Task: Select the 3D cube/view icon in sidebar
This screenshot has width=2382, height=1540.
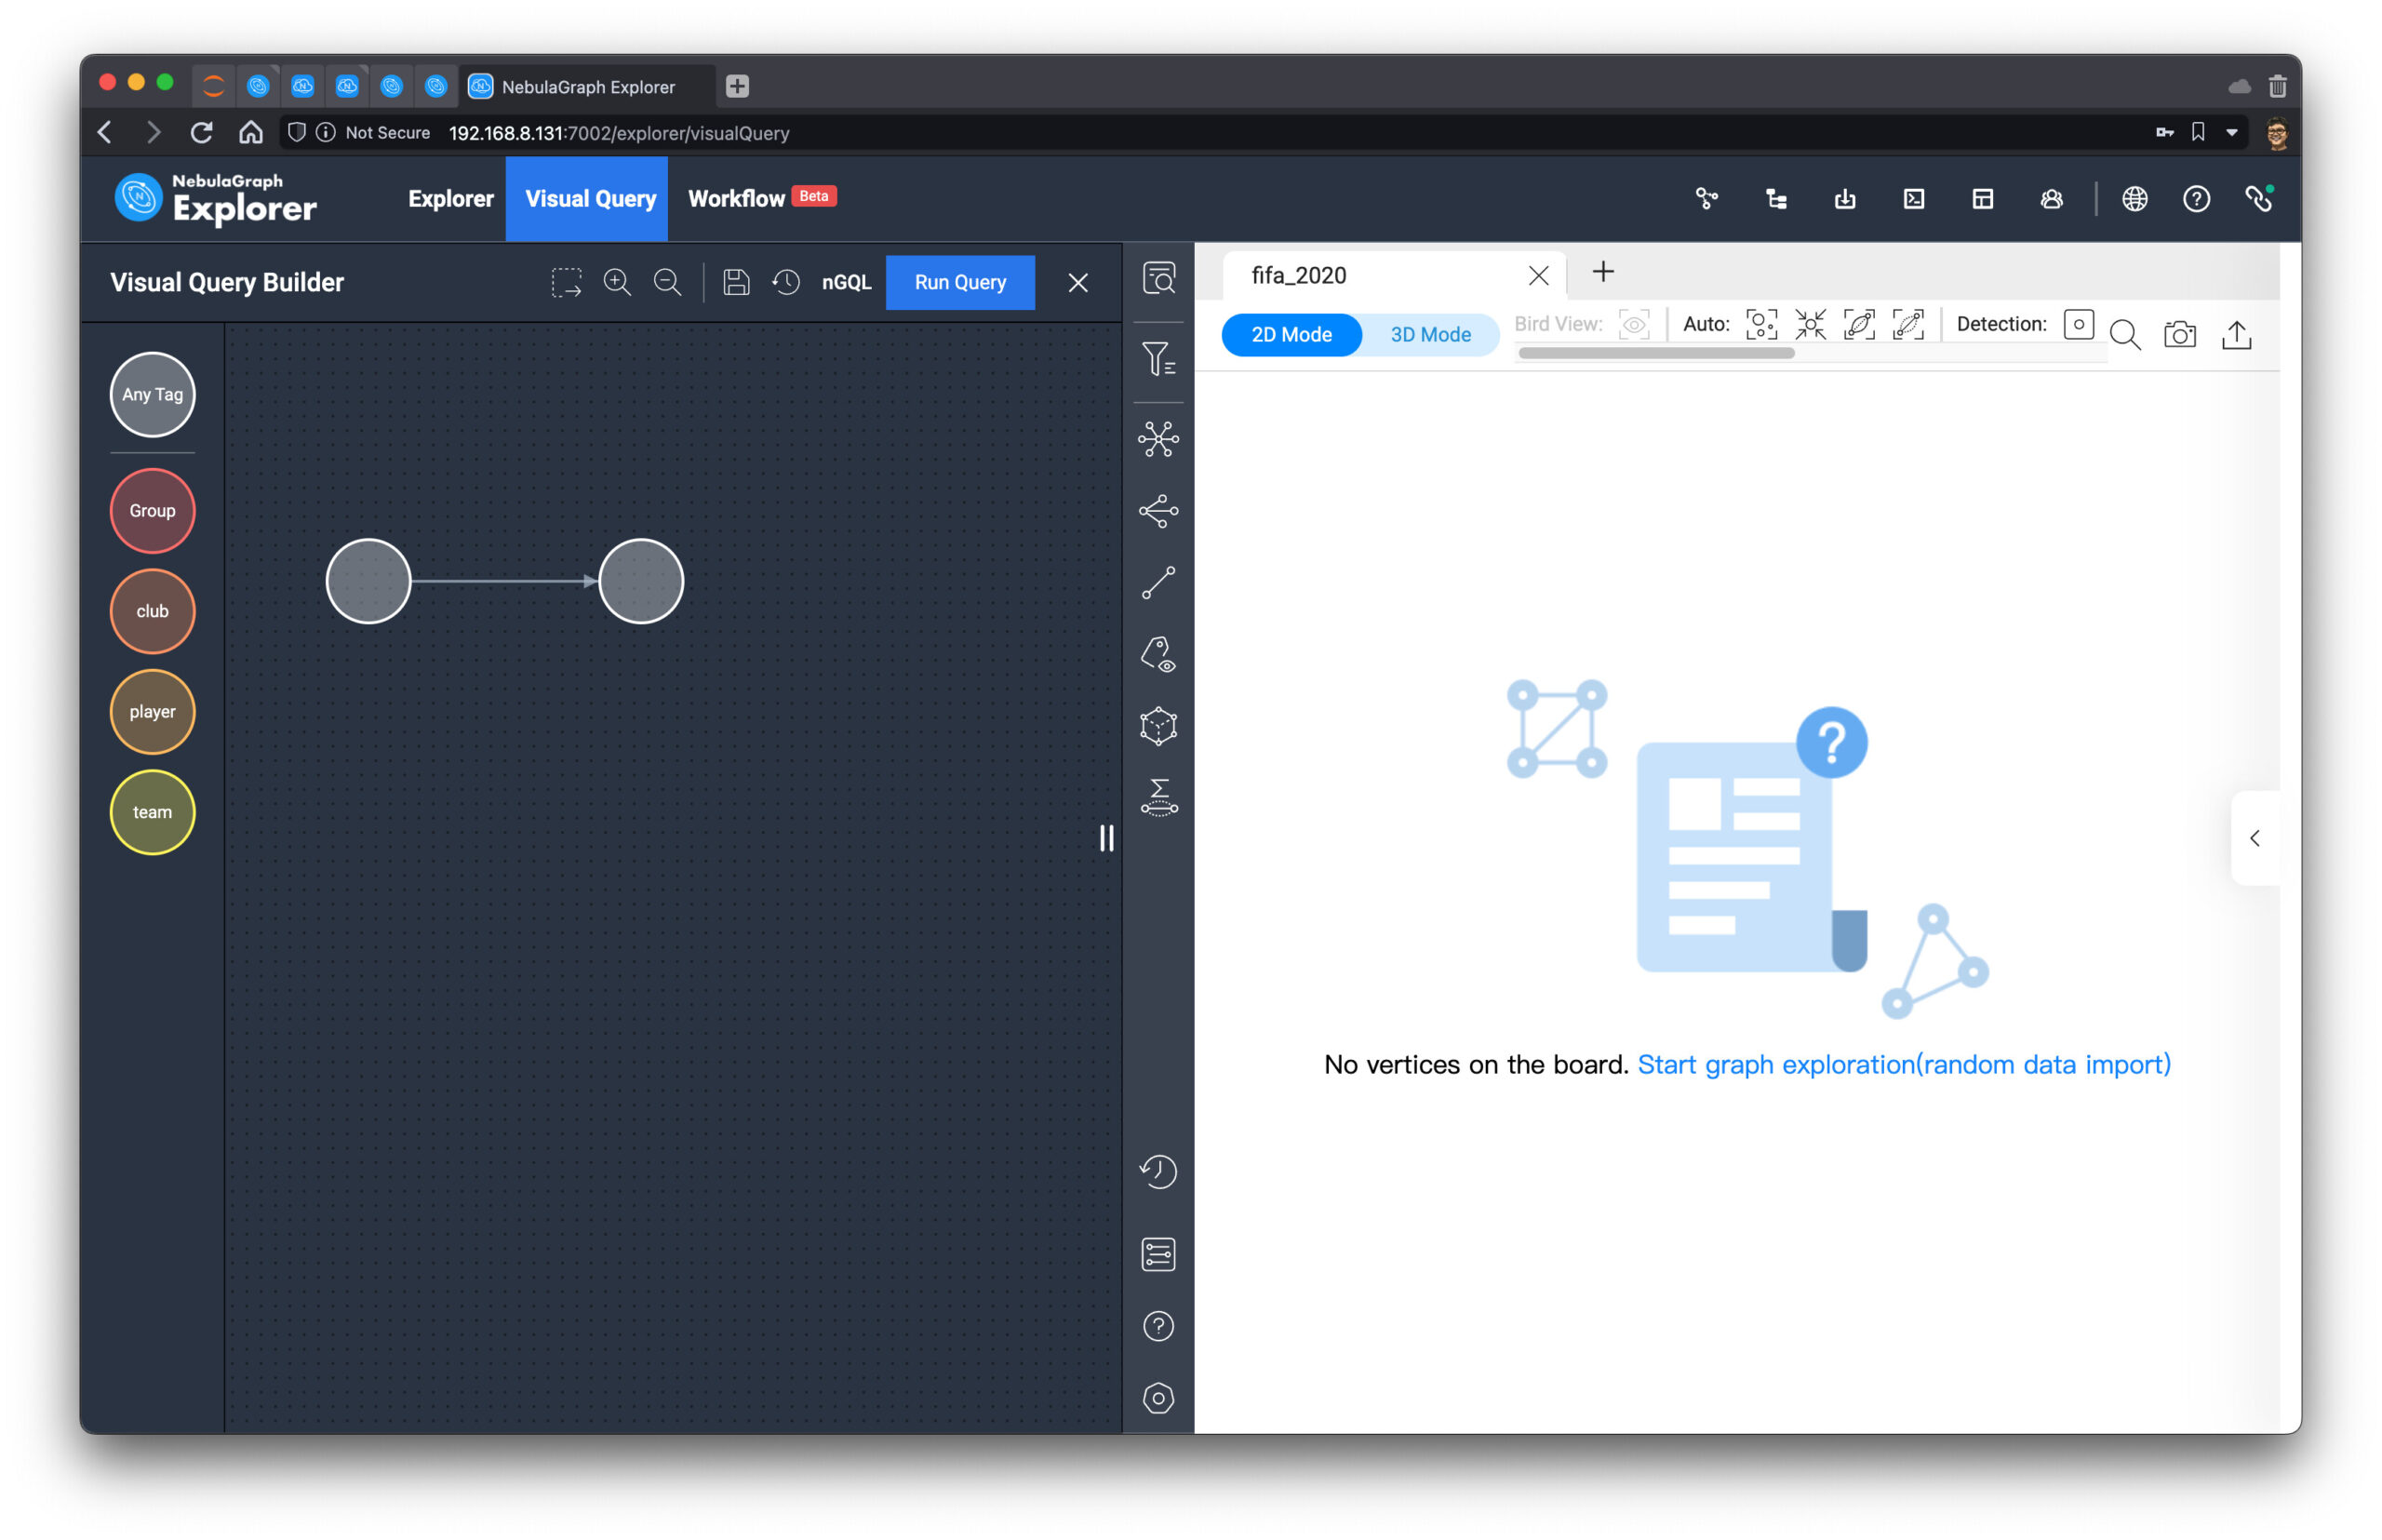Action: pyautogui.click(x=1159, y=724)
